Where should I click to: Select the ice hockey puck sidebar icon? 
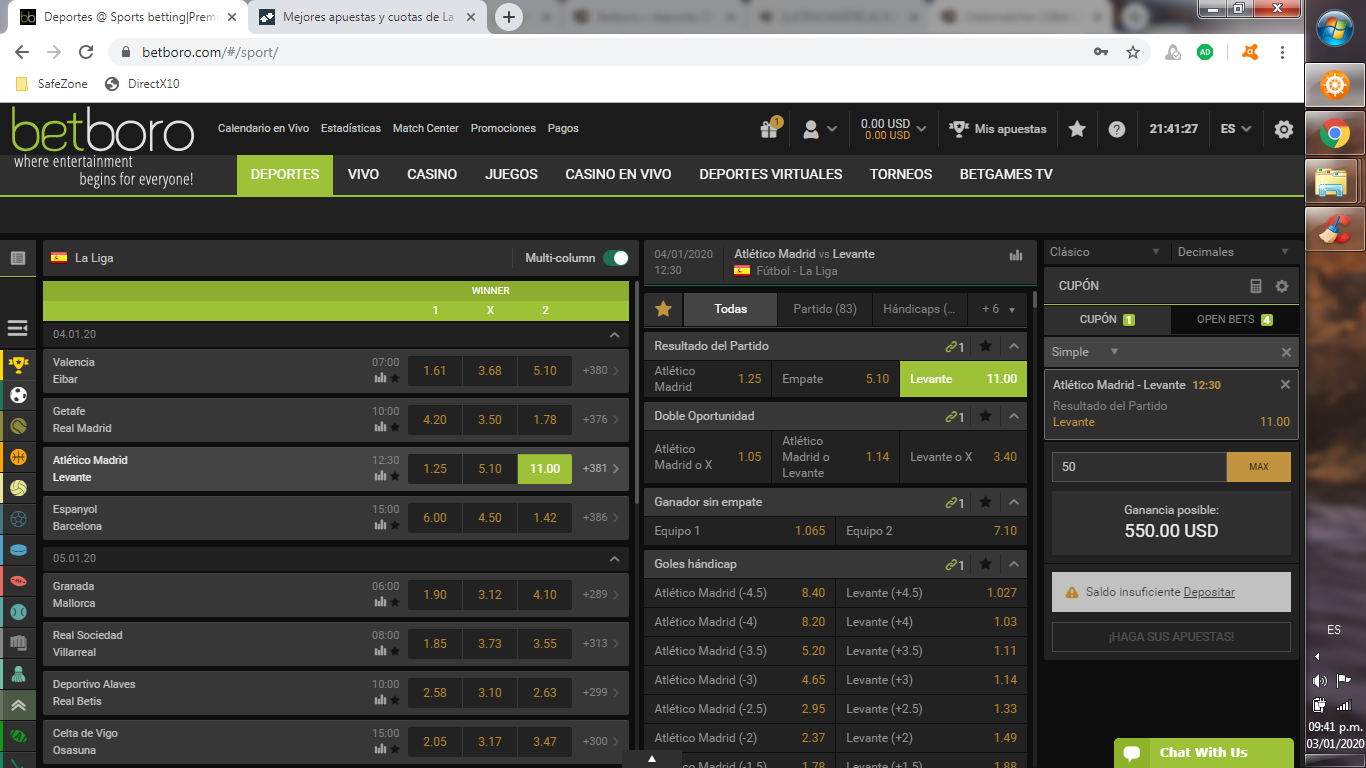pos(18,550)
